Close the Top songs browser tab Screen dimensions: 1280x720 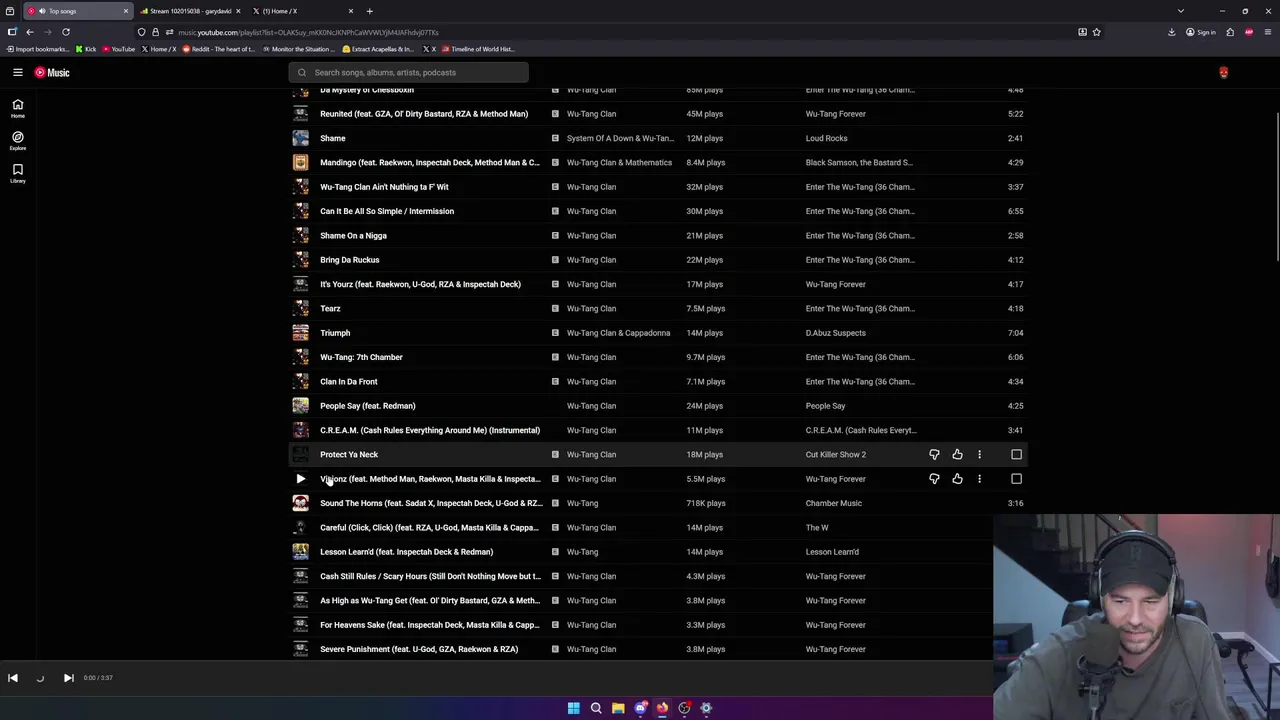tap(126, 11)
